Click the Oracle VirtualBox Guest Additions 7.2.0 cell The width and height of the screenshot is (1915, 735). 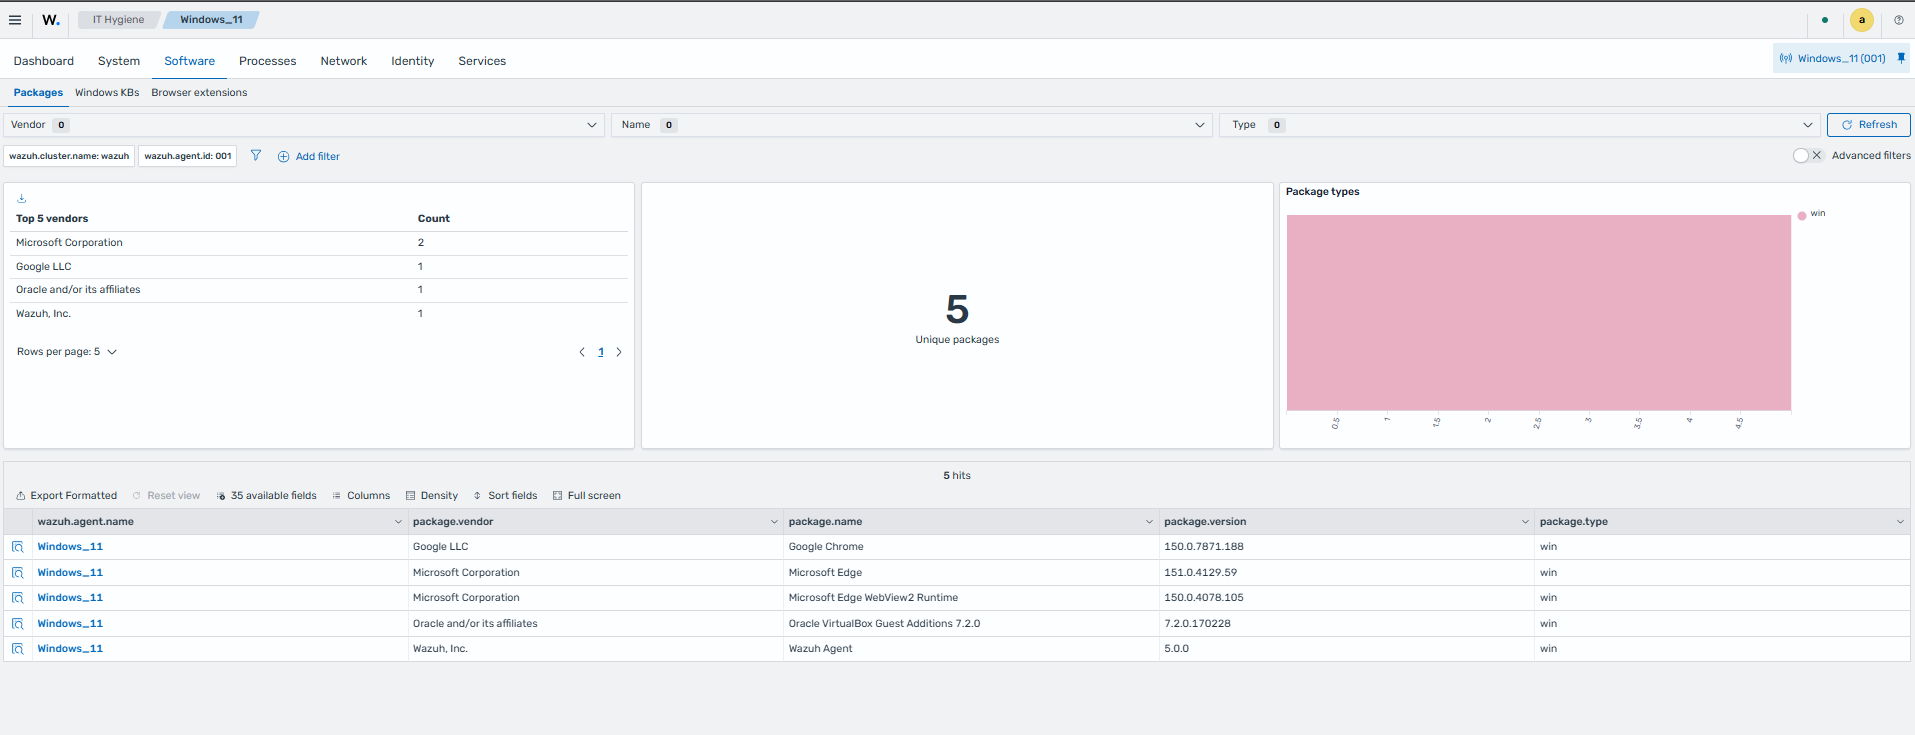(x=971, y=624)
